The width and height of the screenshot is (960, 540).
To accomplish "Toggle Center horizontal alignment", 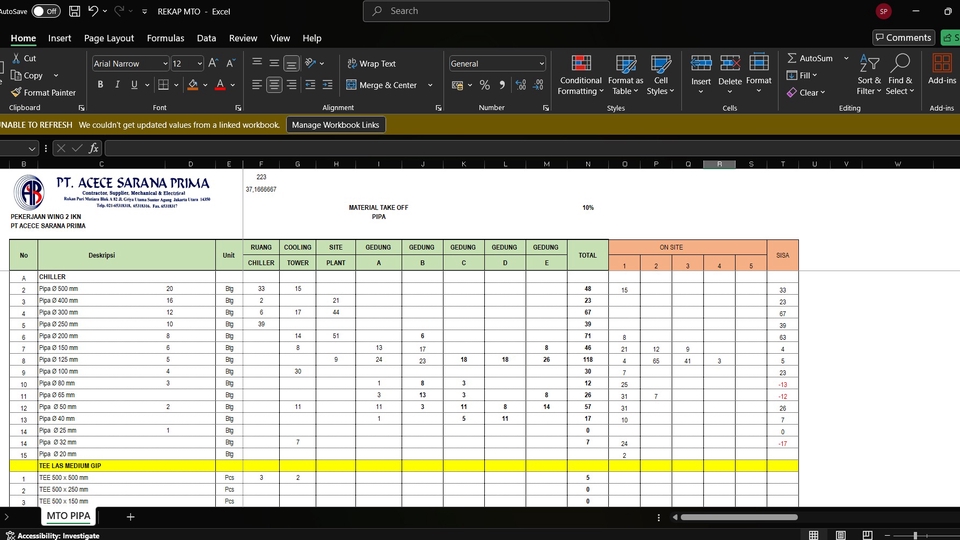I will pyautogui.click(x=274, y=84).
